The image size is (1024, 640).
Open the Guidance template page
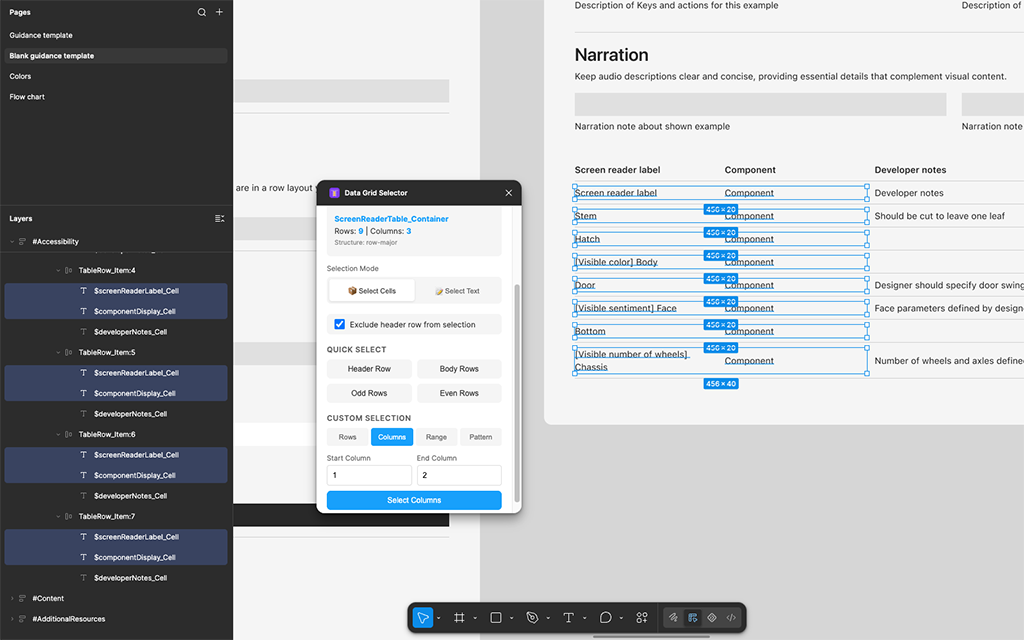[40, 35]
